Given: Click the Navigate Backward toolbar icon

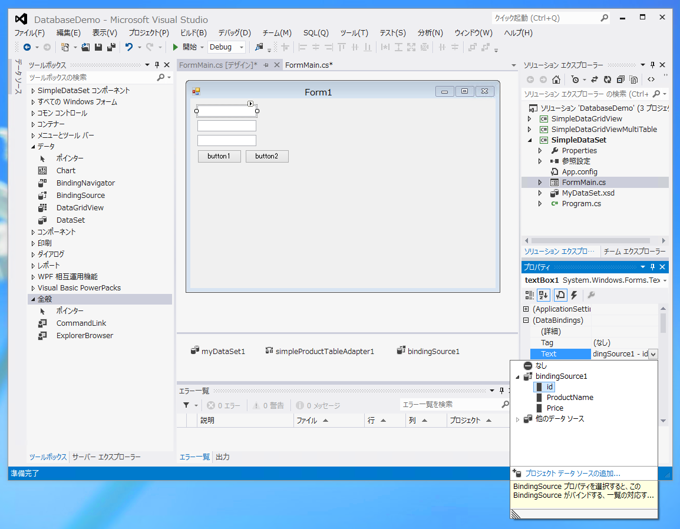Looking at the screenshot, I should point(27,47).
